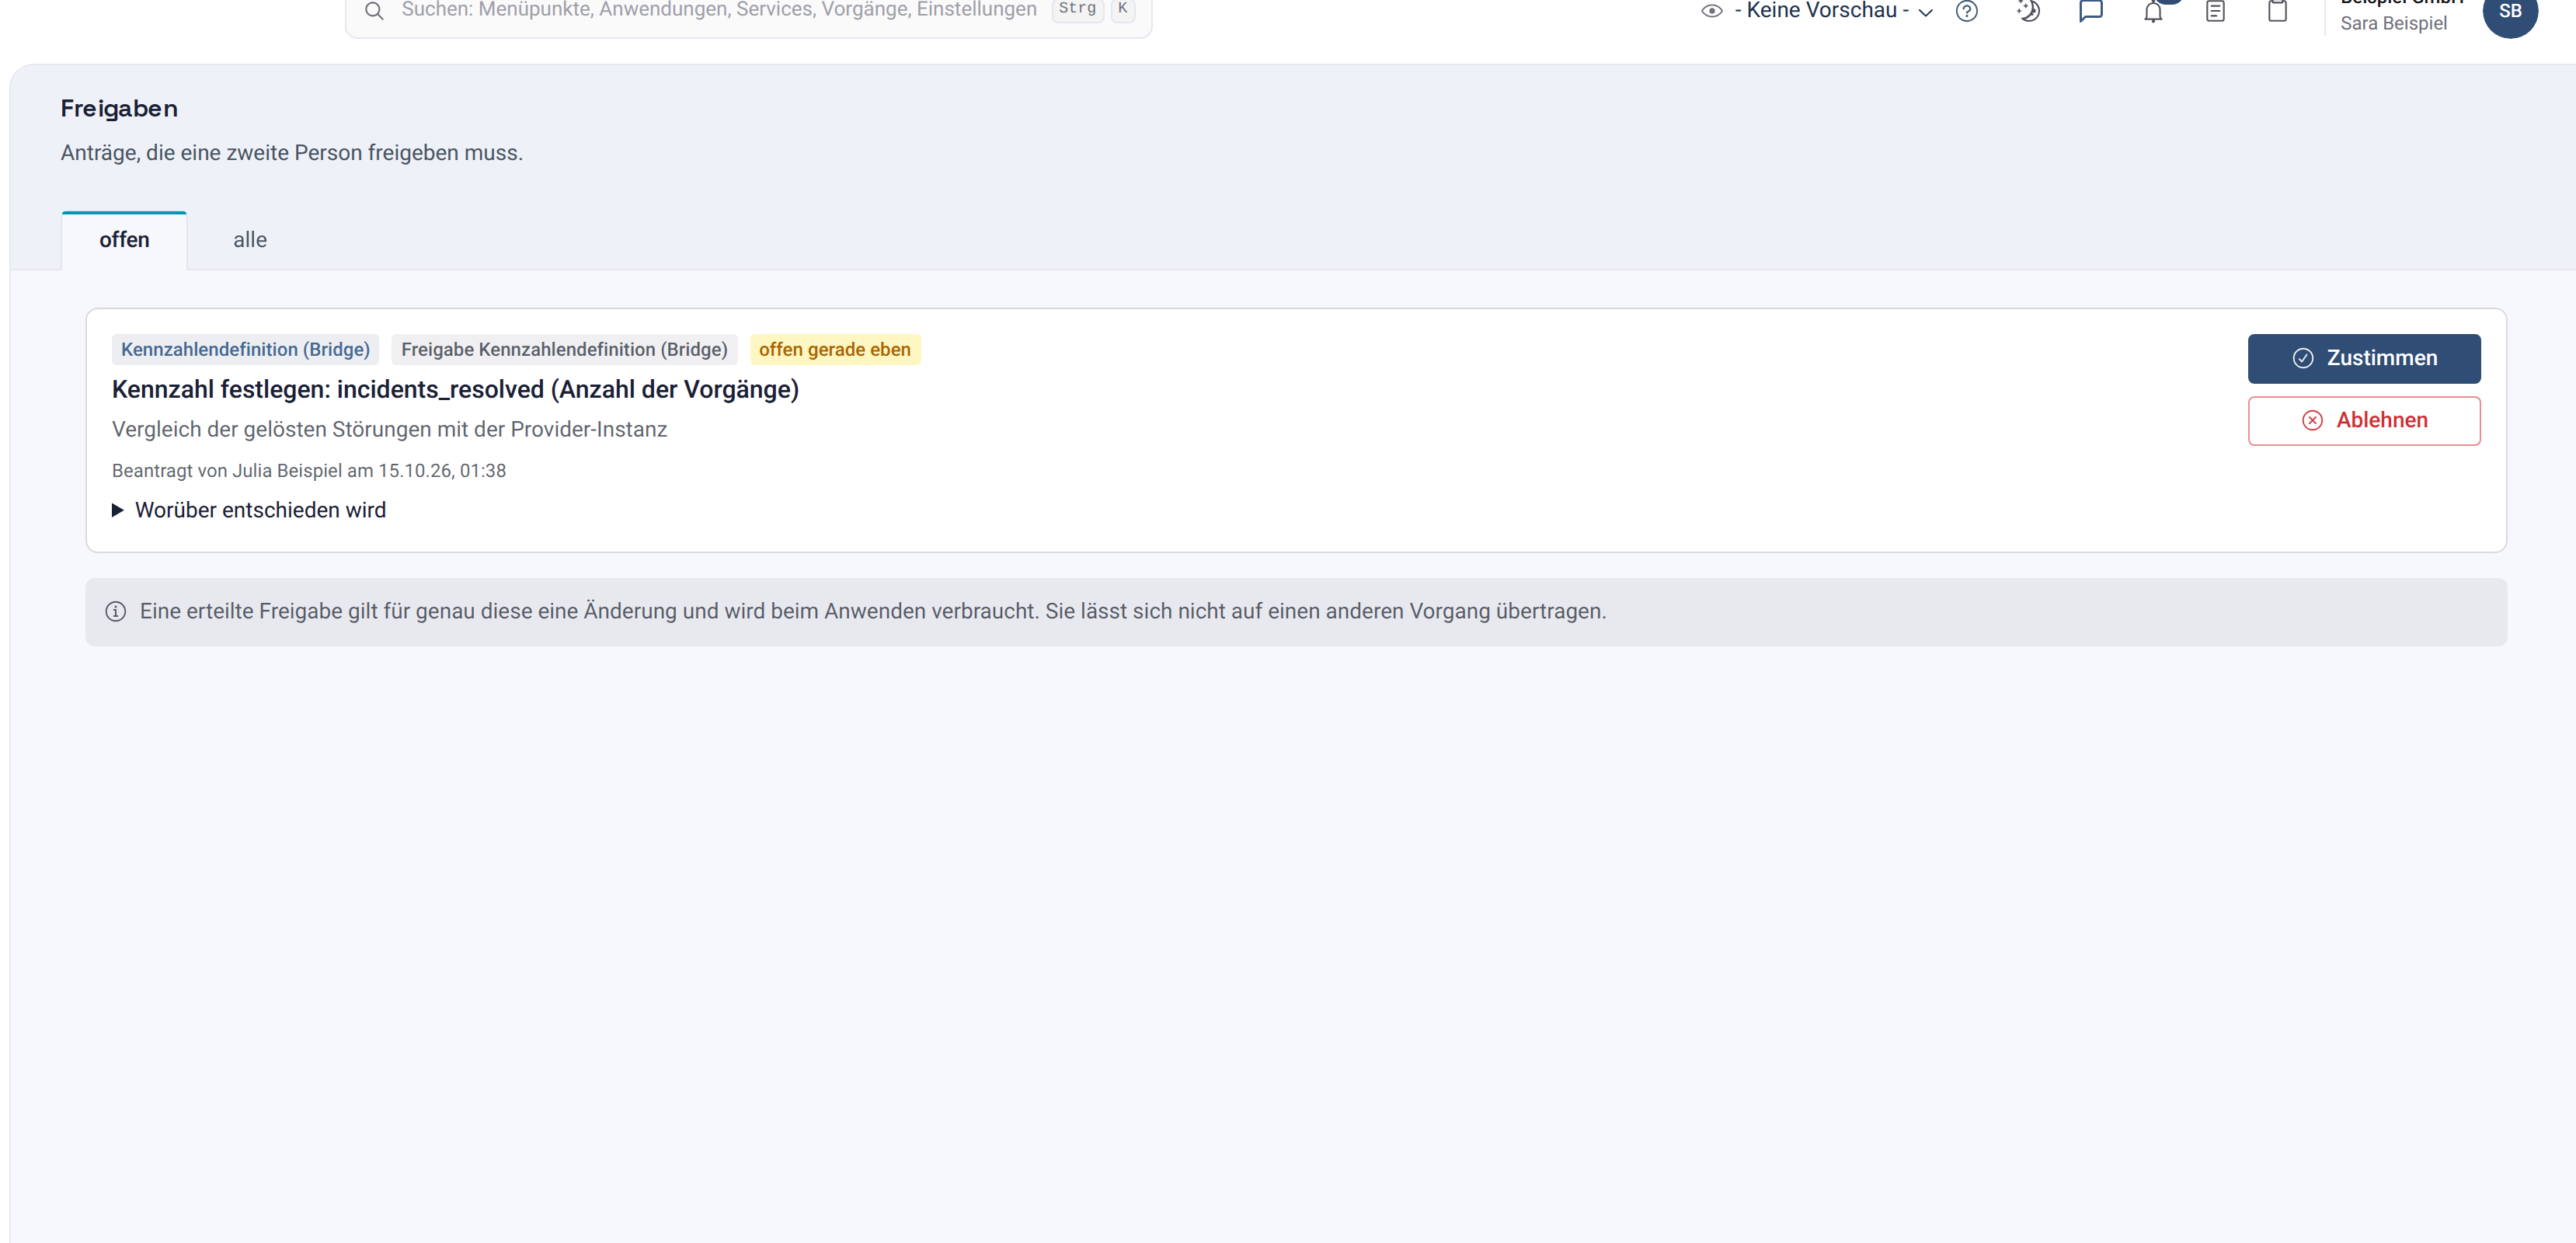Click title Kennzahl festlegen: incidents_resolved
This screenshot has width=2576, height=1243.
(x=455, y=390)
